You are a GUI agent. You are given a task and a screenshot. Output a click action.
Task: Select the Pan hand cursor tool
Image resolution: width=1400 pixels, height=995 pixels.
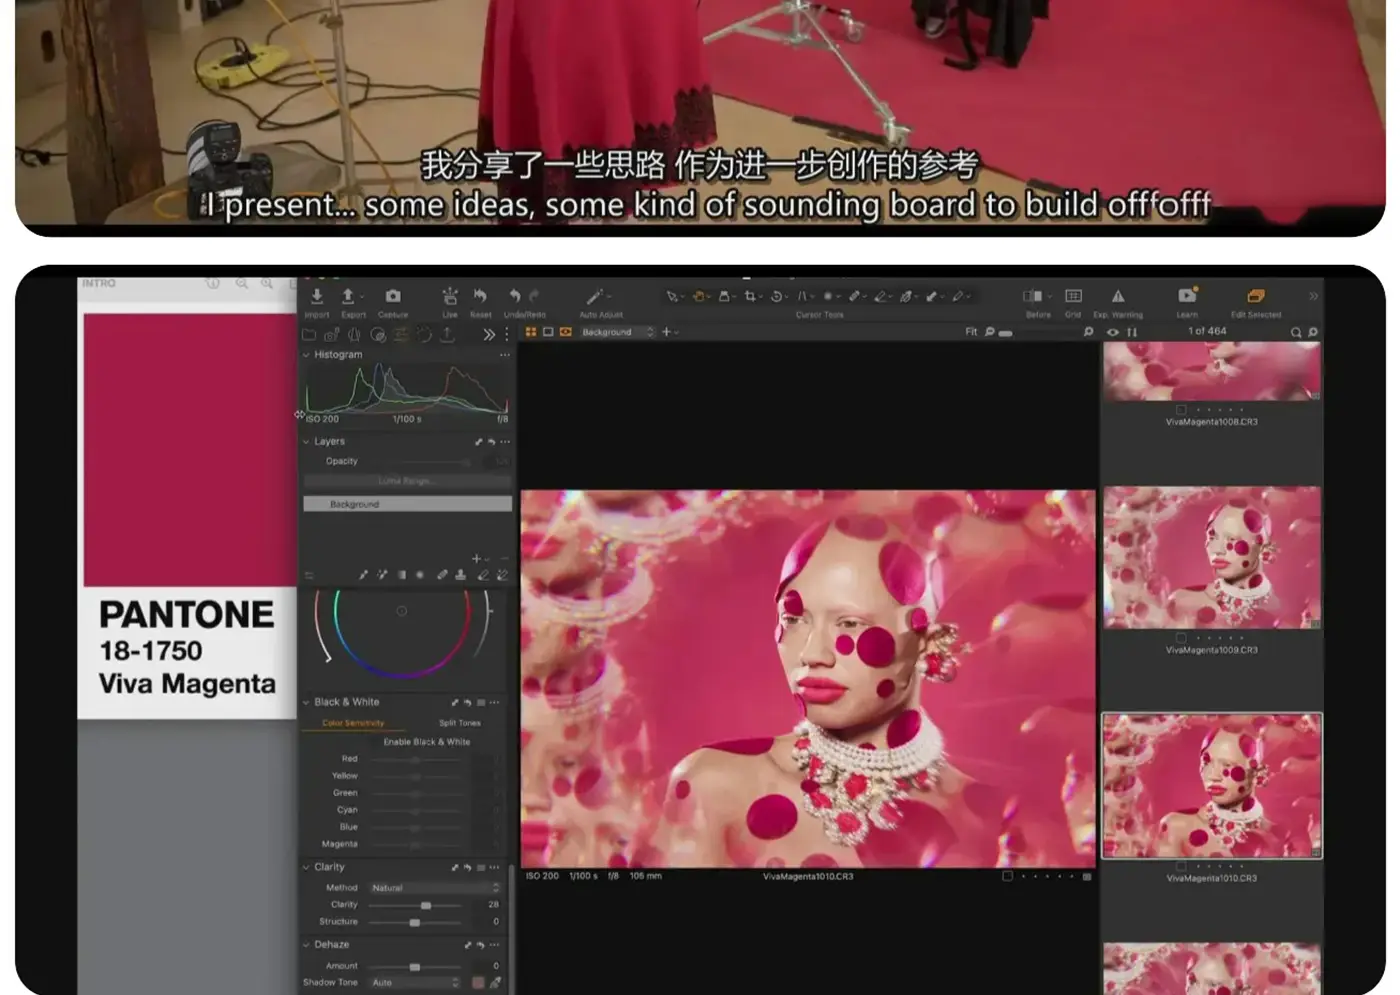[x=698, y=296]
